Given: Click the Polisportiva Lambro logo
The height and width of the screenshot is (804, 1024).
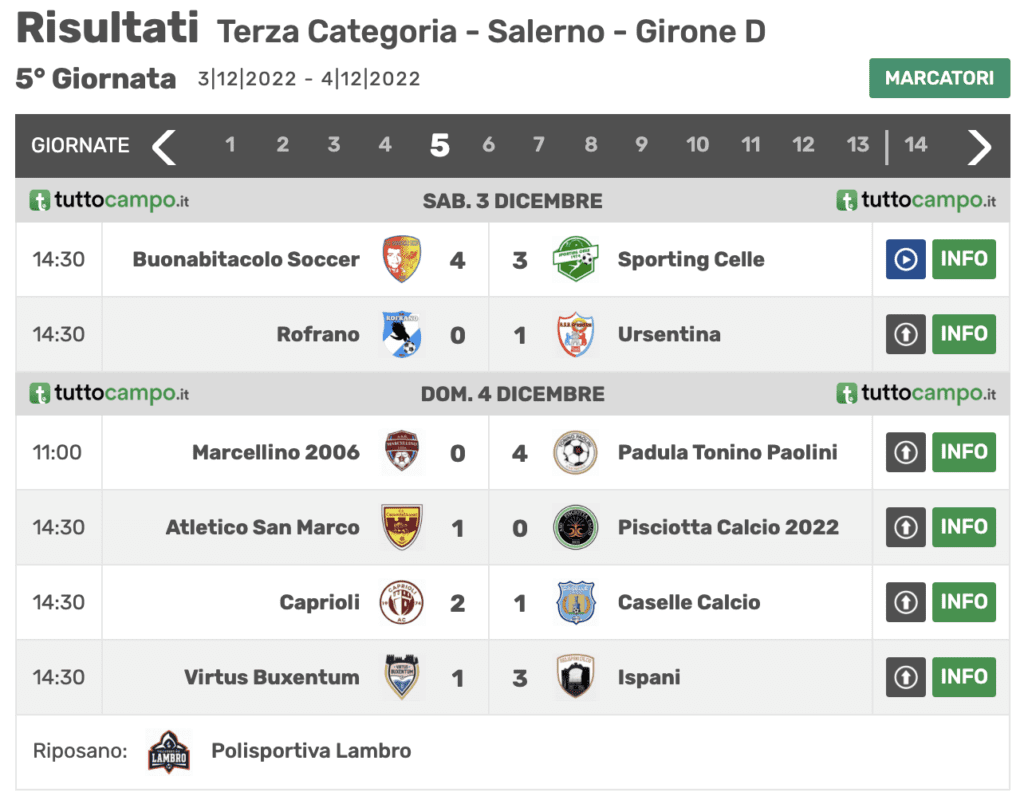Looking at the screenshot, I should click(169, 751).
